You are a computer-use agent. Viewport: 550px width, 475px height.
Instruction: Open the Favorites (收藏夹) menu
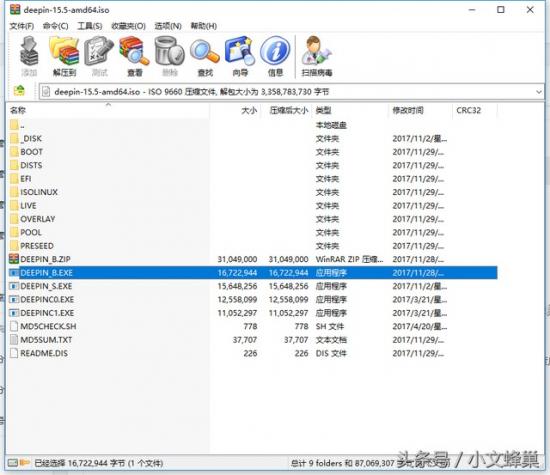128,26
